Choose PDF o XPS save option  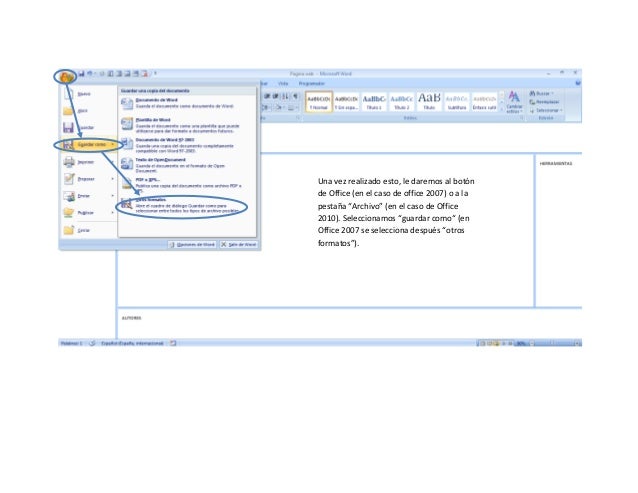click(x=188, y=184)
